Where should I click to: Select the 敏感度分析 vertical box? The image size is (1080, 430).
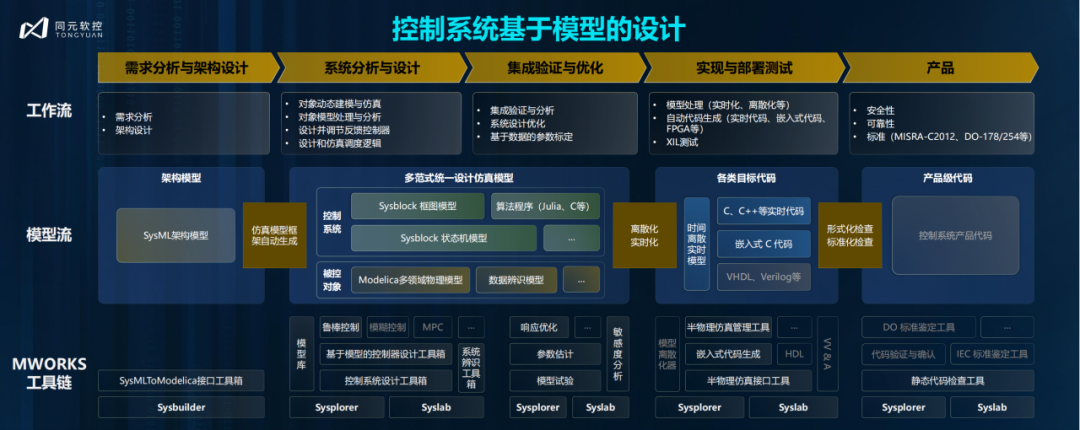[x=617, y=354]
